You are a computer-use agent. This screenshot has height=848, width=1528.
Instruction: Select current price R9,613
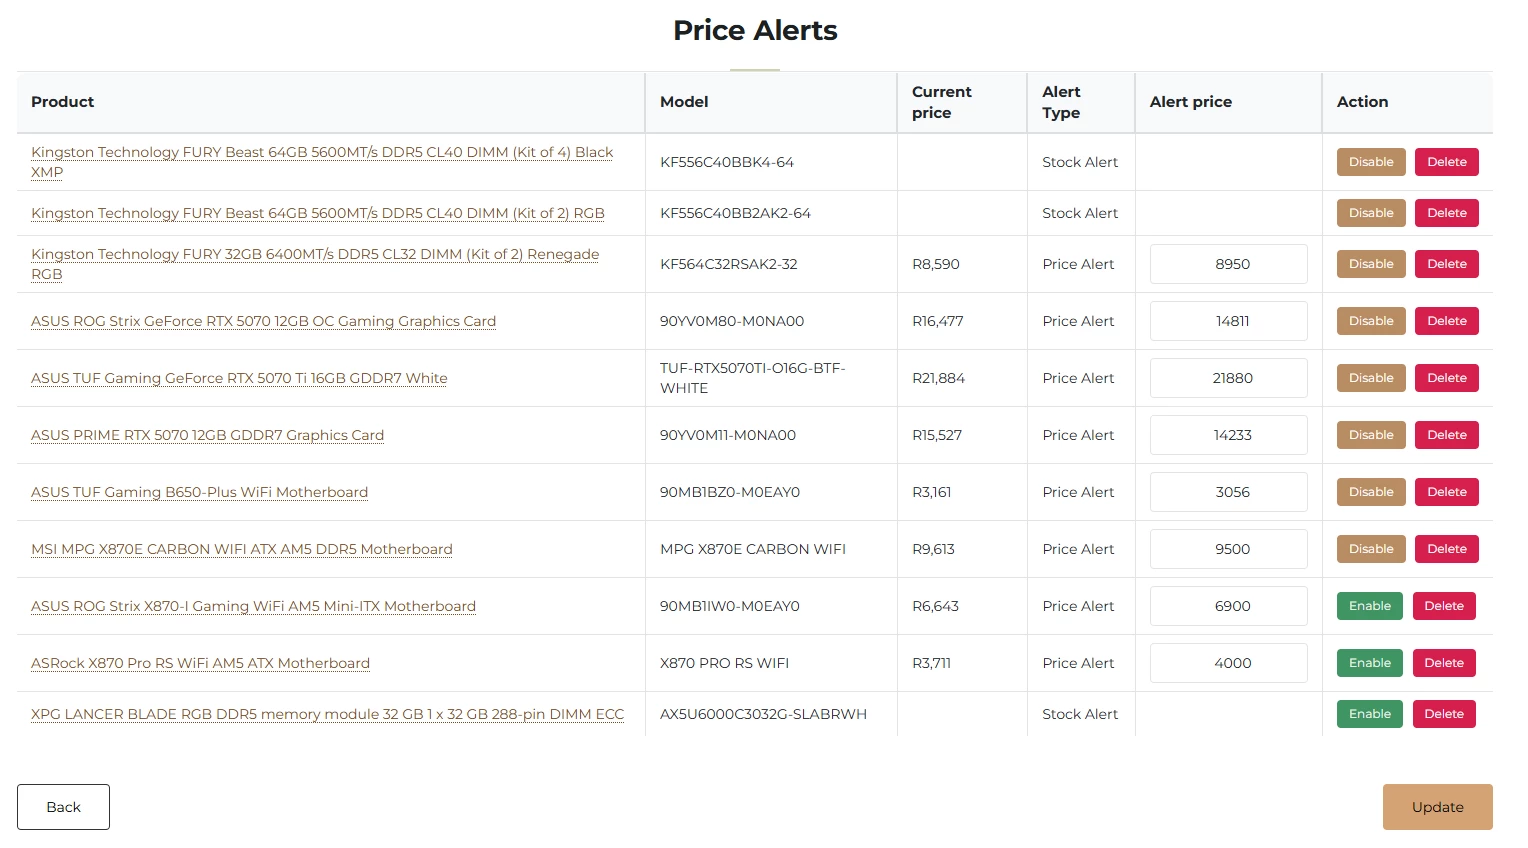pyautogui.click(x=934, y=549)
